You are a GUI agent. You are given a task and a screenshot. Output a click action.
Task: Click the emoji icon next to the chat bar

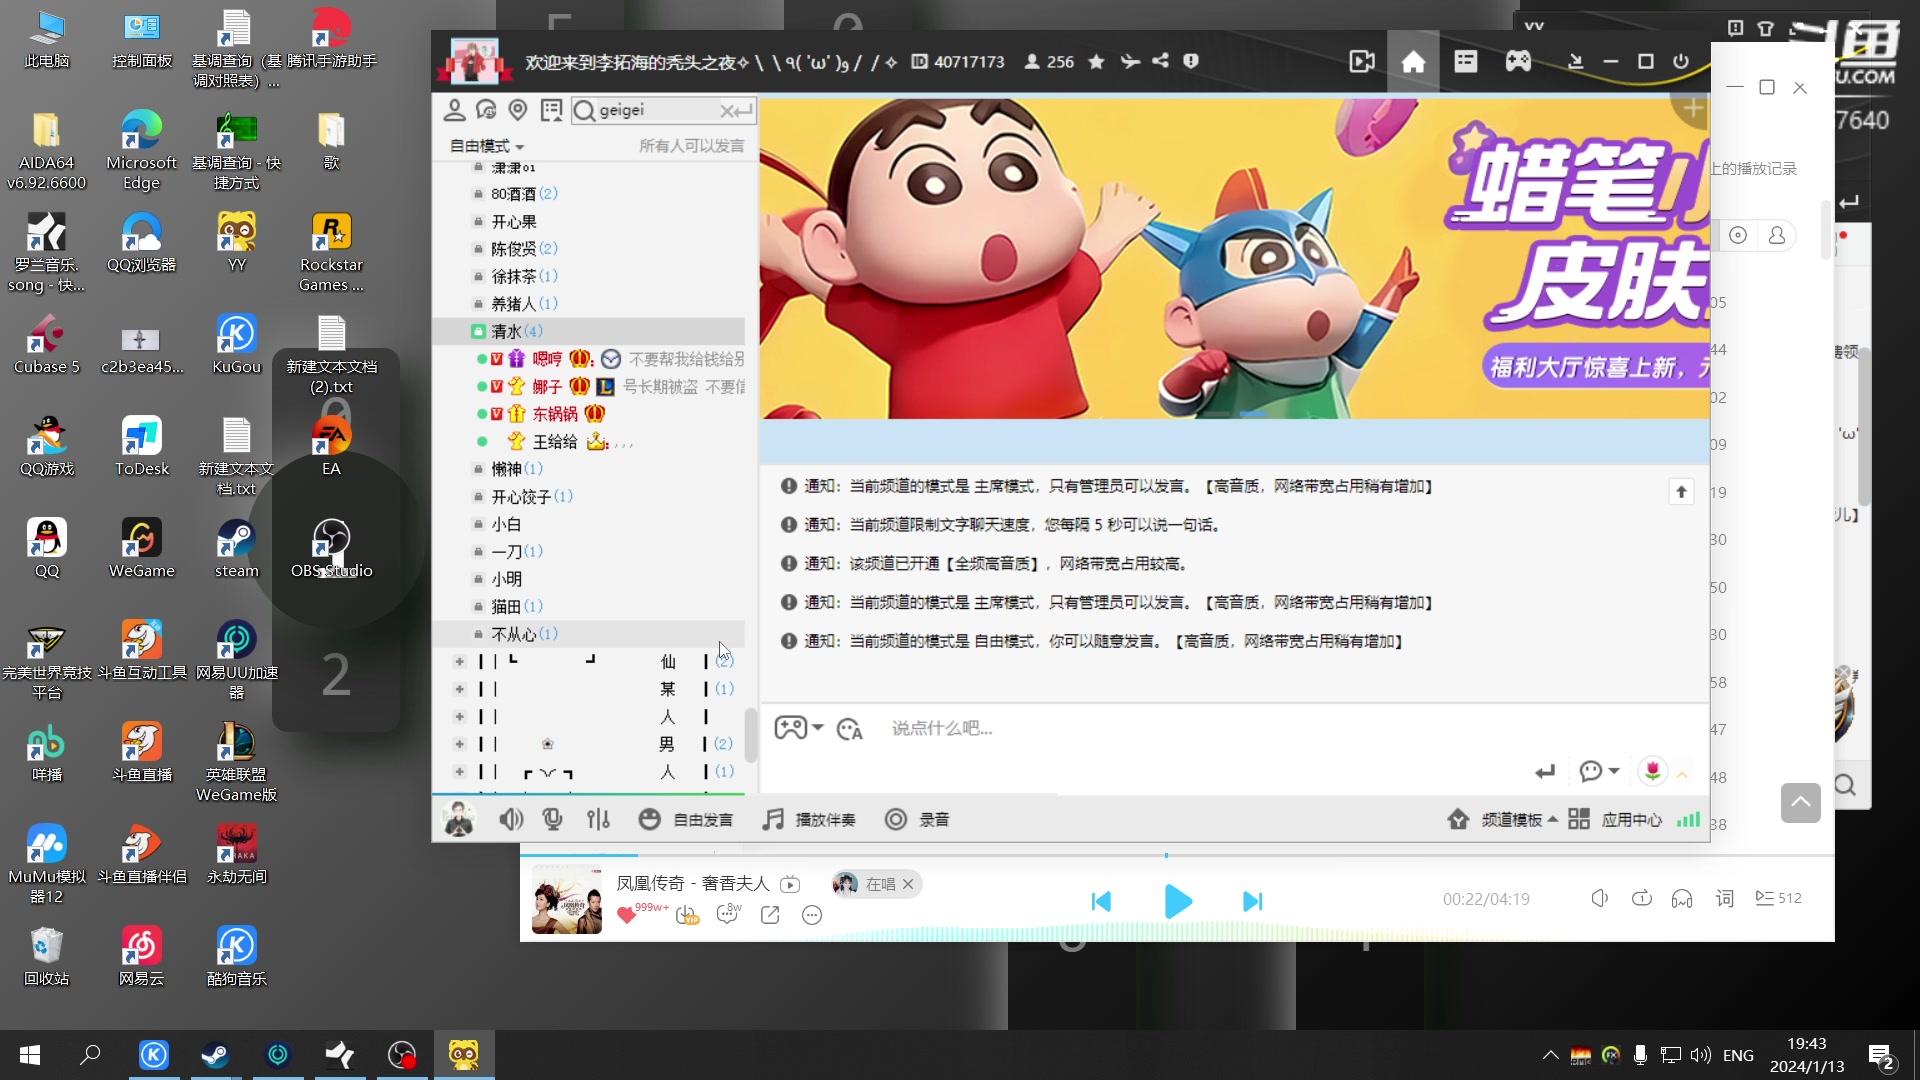(849, 729)
